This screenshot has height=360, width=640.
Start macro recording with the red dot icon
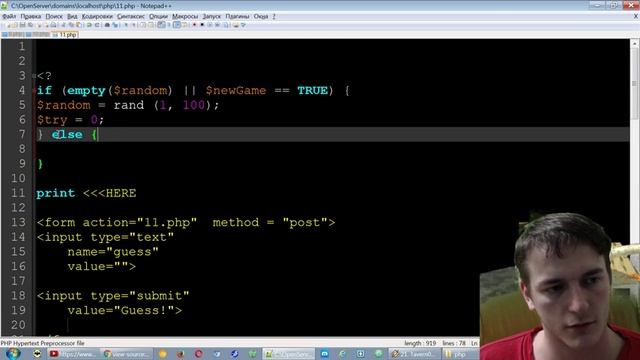[195, 25]
